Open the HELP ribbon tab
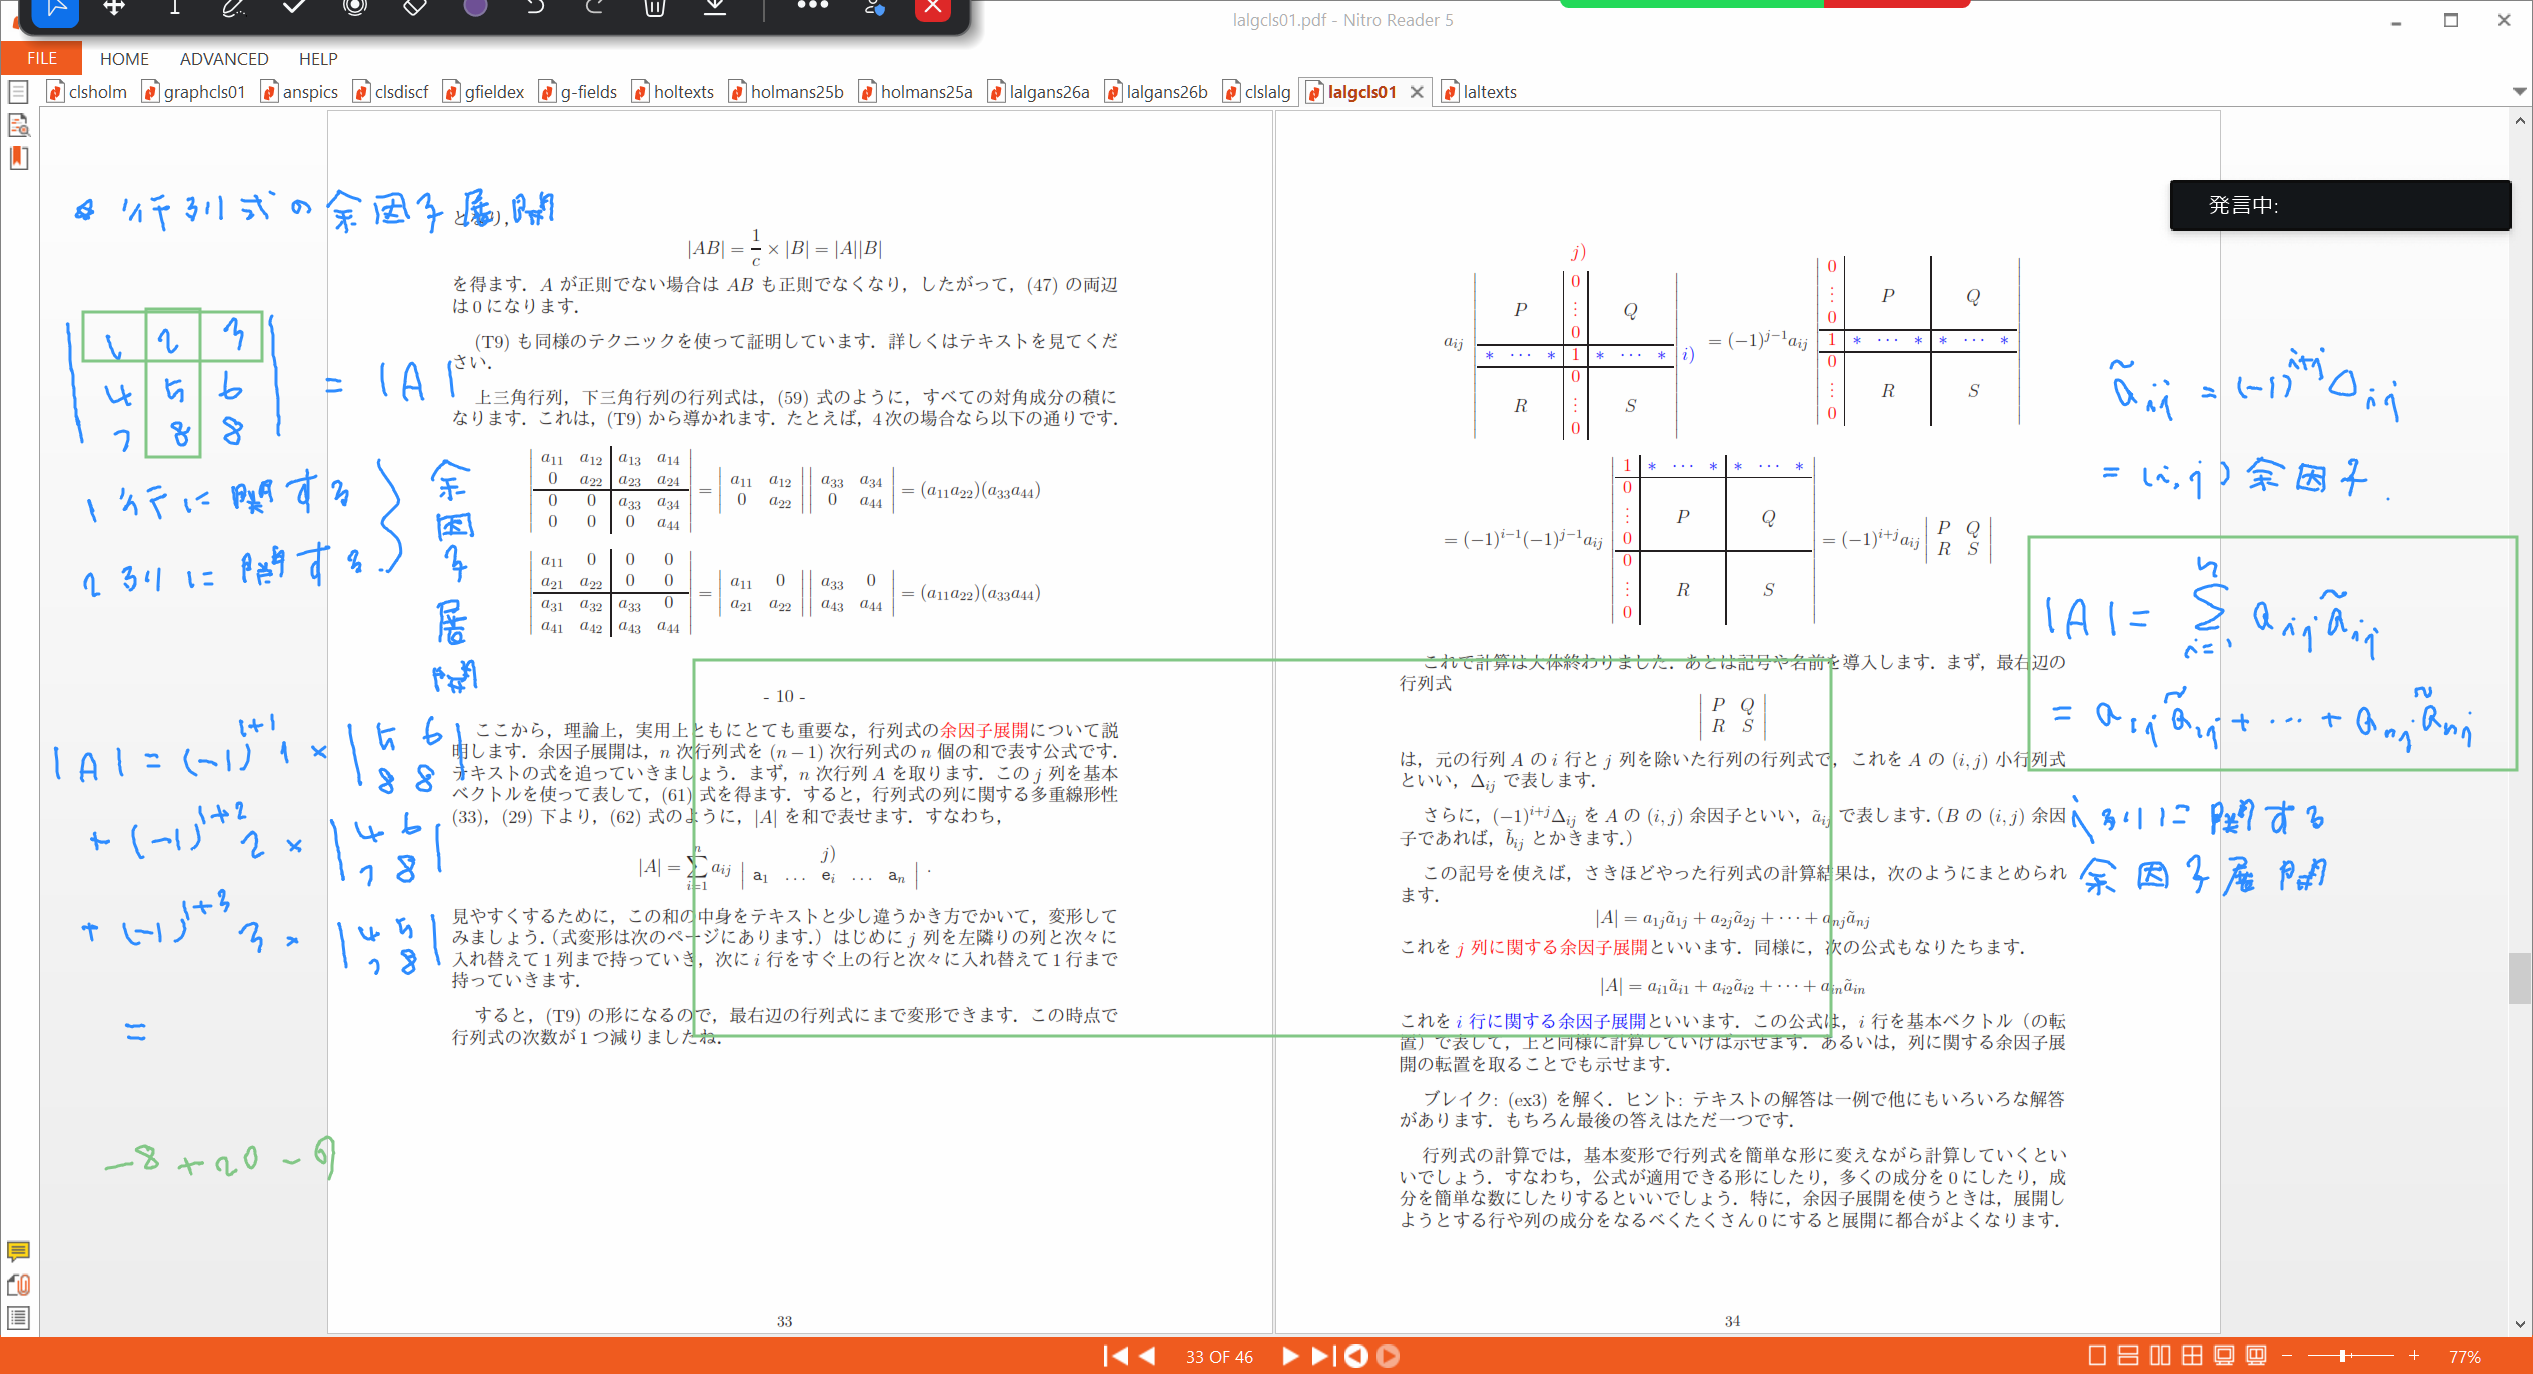 pos(318,59)
